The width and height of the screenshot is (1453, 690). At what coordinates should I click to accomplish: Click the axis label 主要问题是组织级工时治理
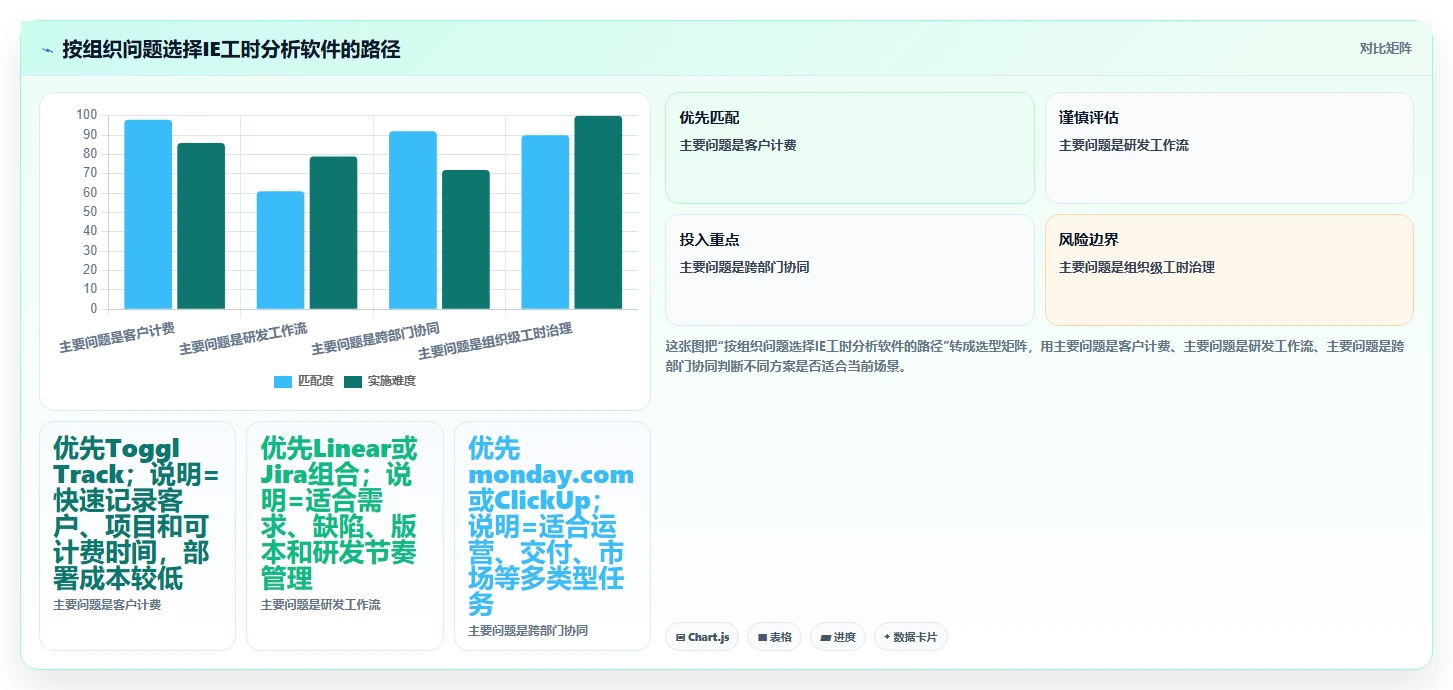point(494,342)
